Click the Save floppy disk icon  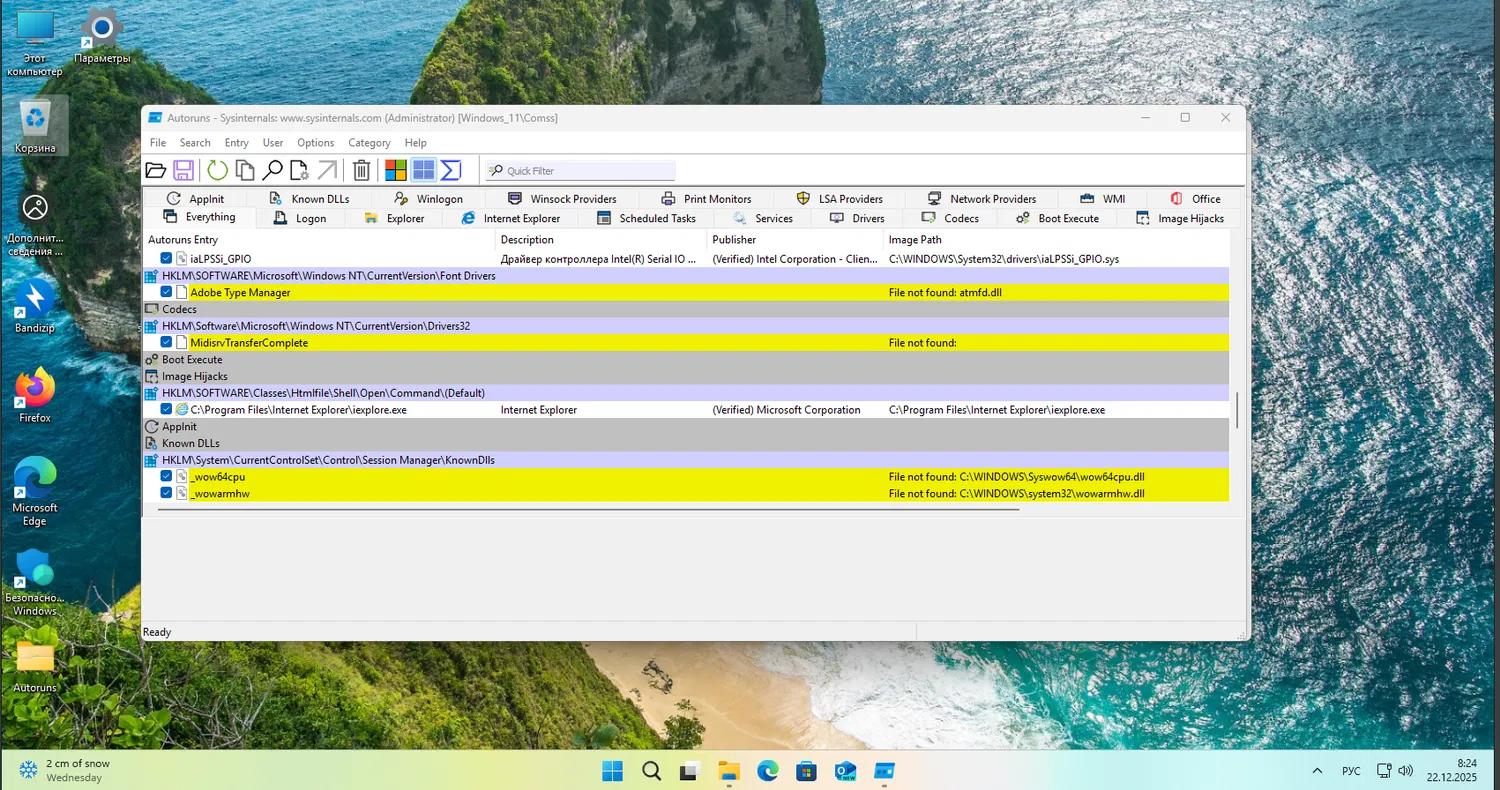(183, 170)
